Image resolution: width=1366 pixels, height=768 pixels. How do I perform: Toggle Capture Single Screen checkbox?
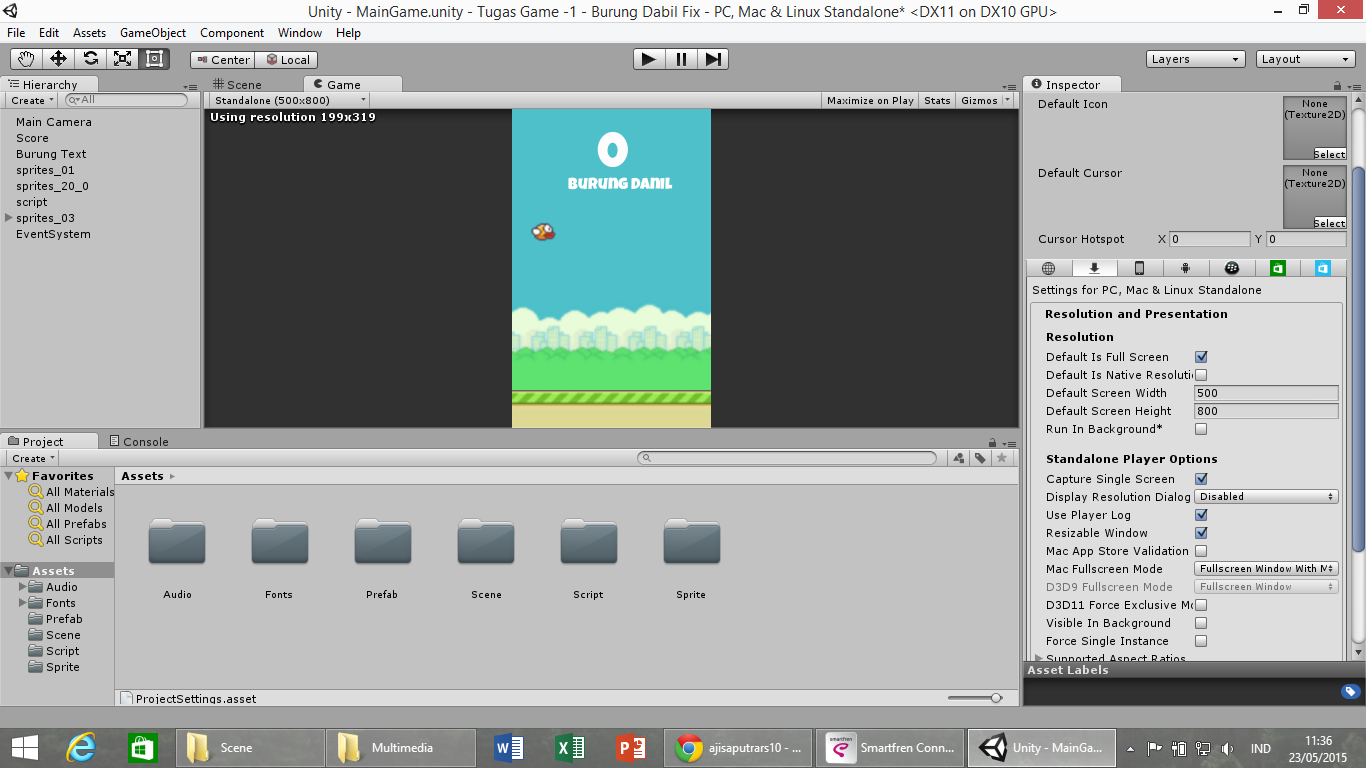point(1201,479)
